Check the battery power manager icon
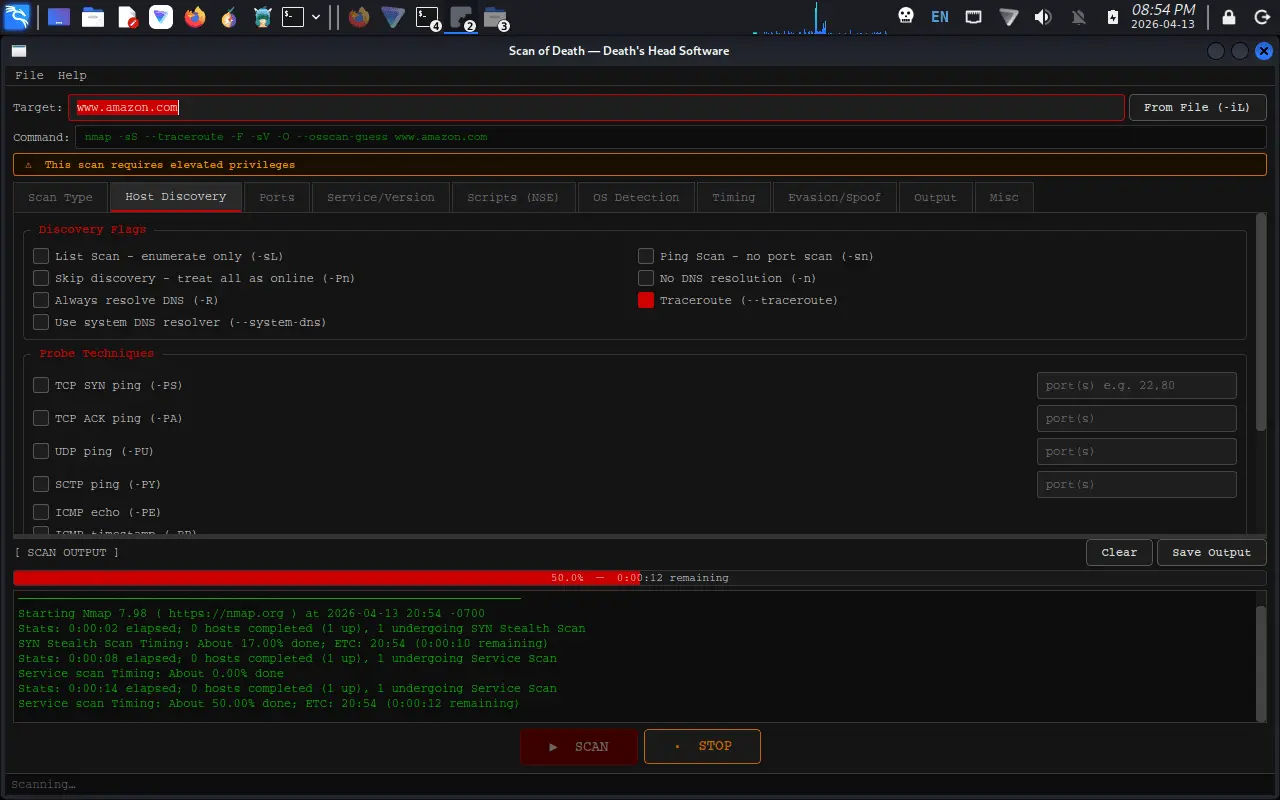1280x800 pixels. coord(1113,16)
